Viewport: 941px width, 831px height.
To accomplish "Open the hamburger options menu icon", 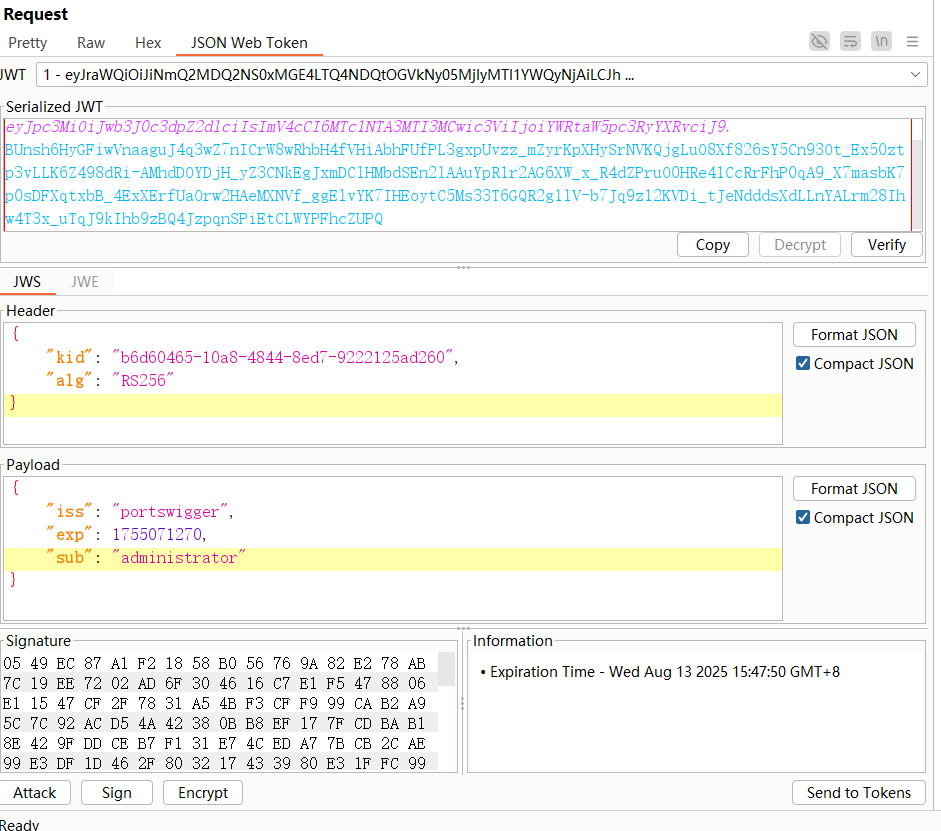I will tap(912, 41).
